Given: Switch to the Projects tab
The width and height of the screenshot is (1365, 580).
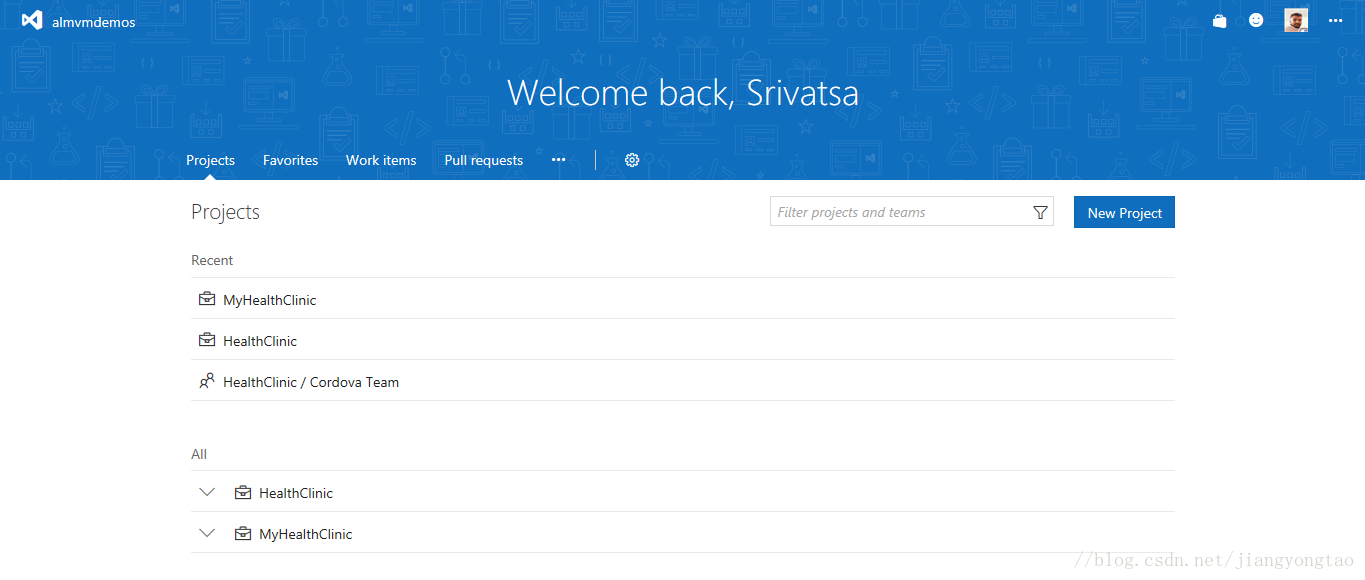Looking at the screenshot, I should click(x=210, y=160).
